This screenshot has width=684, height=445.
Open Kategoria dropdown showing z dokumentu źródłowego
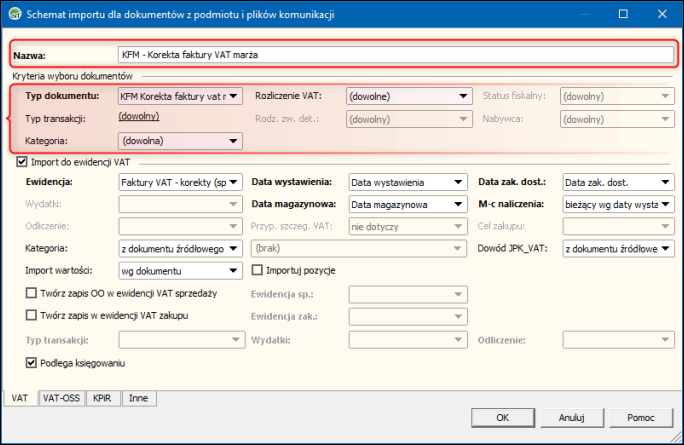tap(180, 249)
